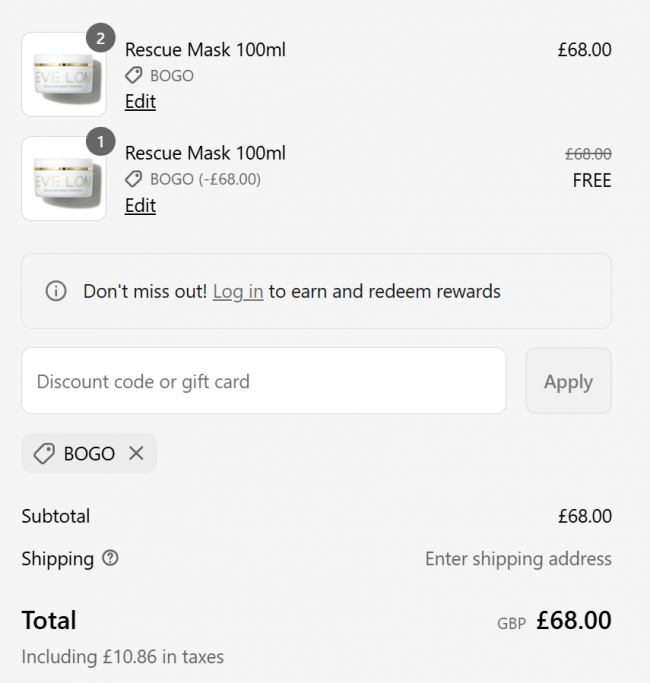Click the info icon in the rewards banner

click(56, 292)
